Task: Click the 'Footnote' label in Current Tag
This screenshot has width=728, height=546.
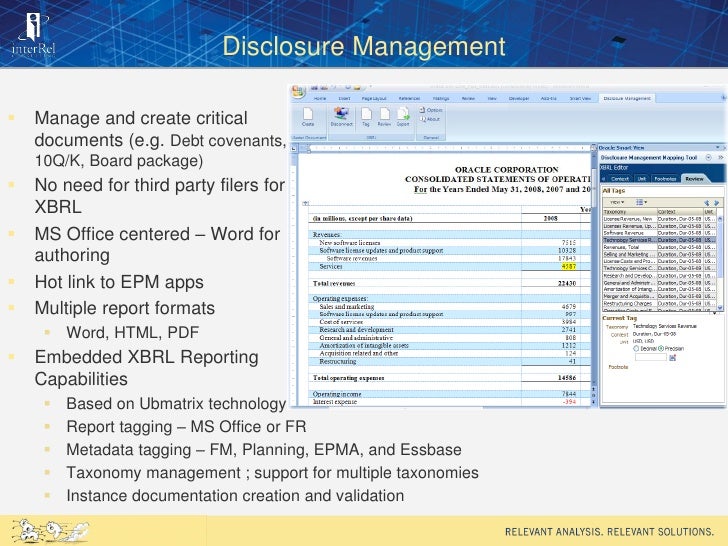Action: click(618, 367)
